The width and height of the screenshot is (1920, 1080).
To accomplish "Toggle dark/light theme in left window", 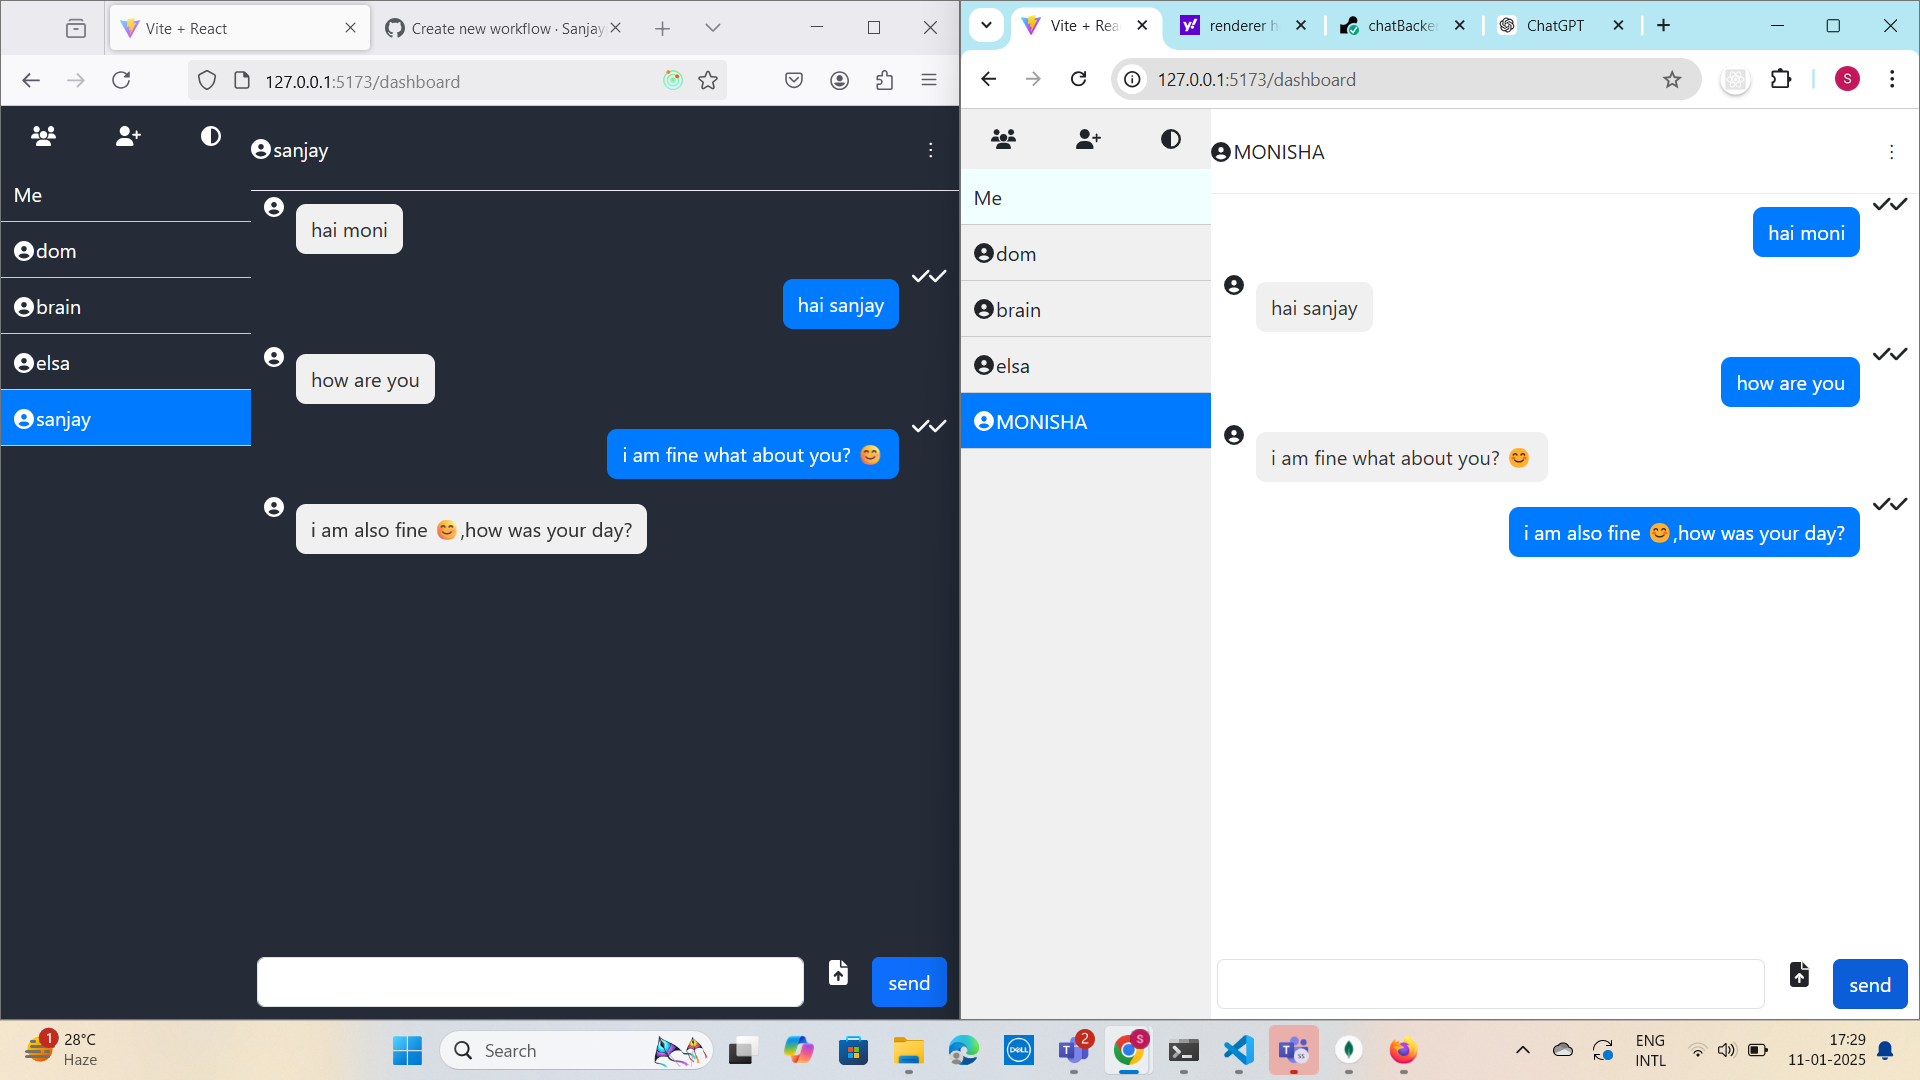I will point(210,136).
